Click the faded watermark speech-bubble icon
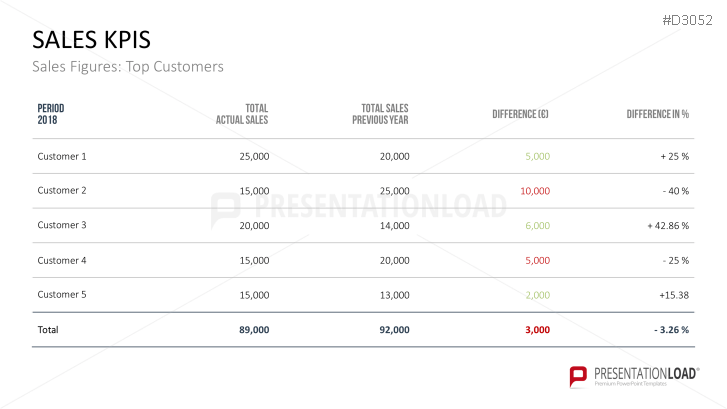The height and width of the screenshot is (409, 727). [x=227, y=206]
